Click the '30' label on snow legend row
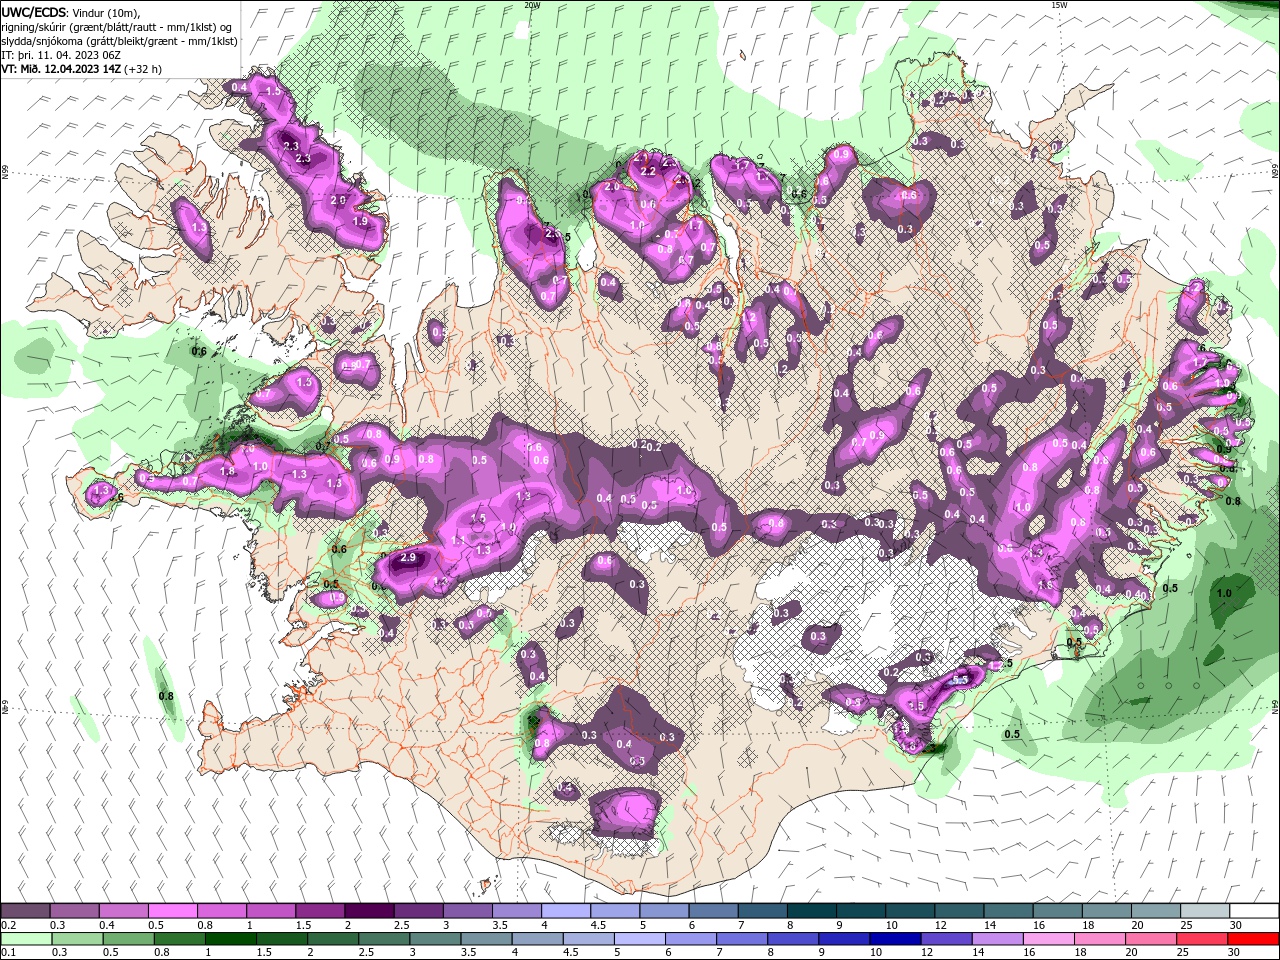 pos(1236,925)
